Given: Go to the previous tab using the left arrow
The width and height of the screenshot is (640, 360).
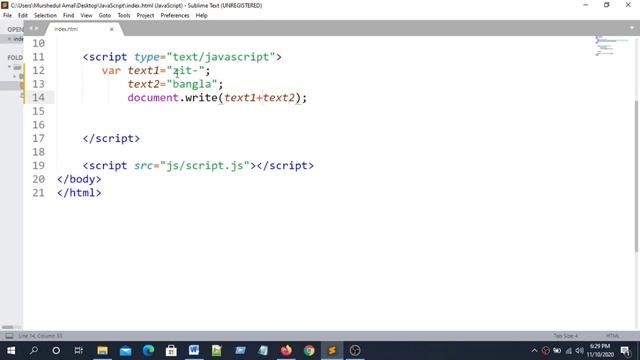Looking at the screenshot, I should [x=31, y=28].
